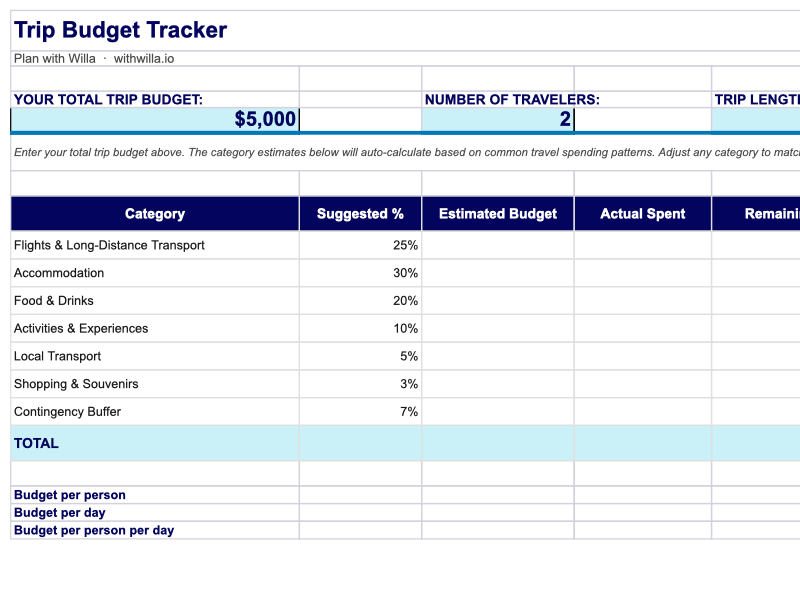
Task: Select the number of travelers value cell
Action: tap(497, 120)
